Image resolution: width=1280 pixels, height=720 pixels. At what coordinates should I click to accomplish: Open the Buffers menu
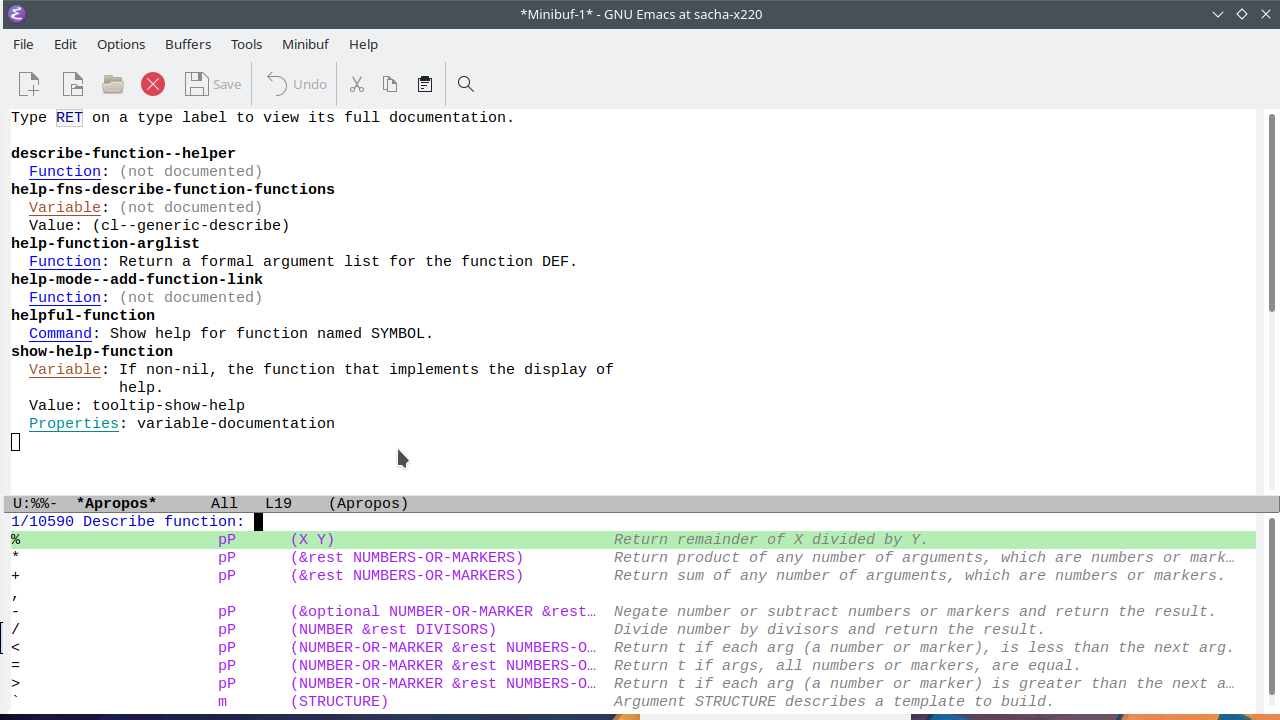(188, 44)
